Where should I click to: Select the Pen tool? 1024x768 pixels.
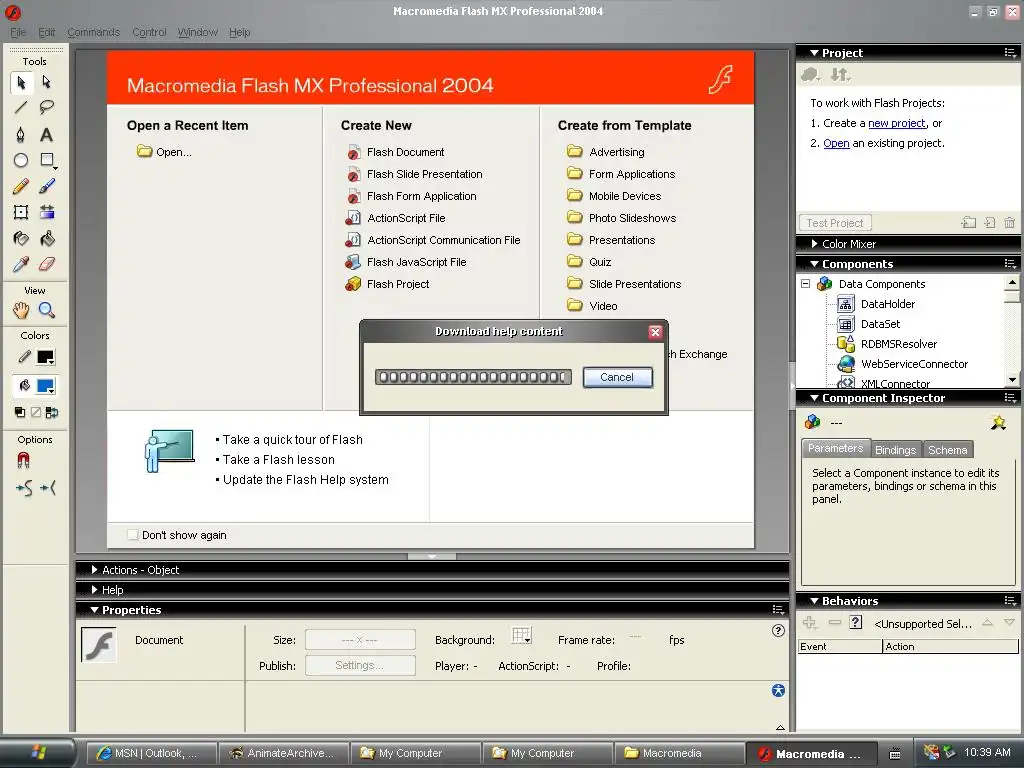[x=21, y=135]
